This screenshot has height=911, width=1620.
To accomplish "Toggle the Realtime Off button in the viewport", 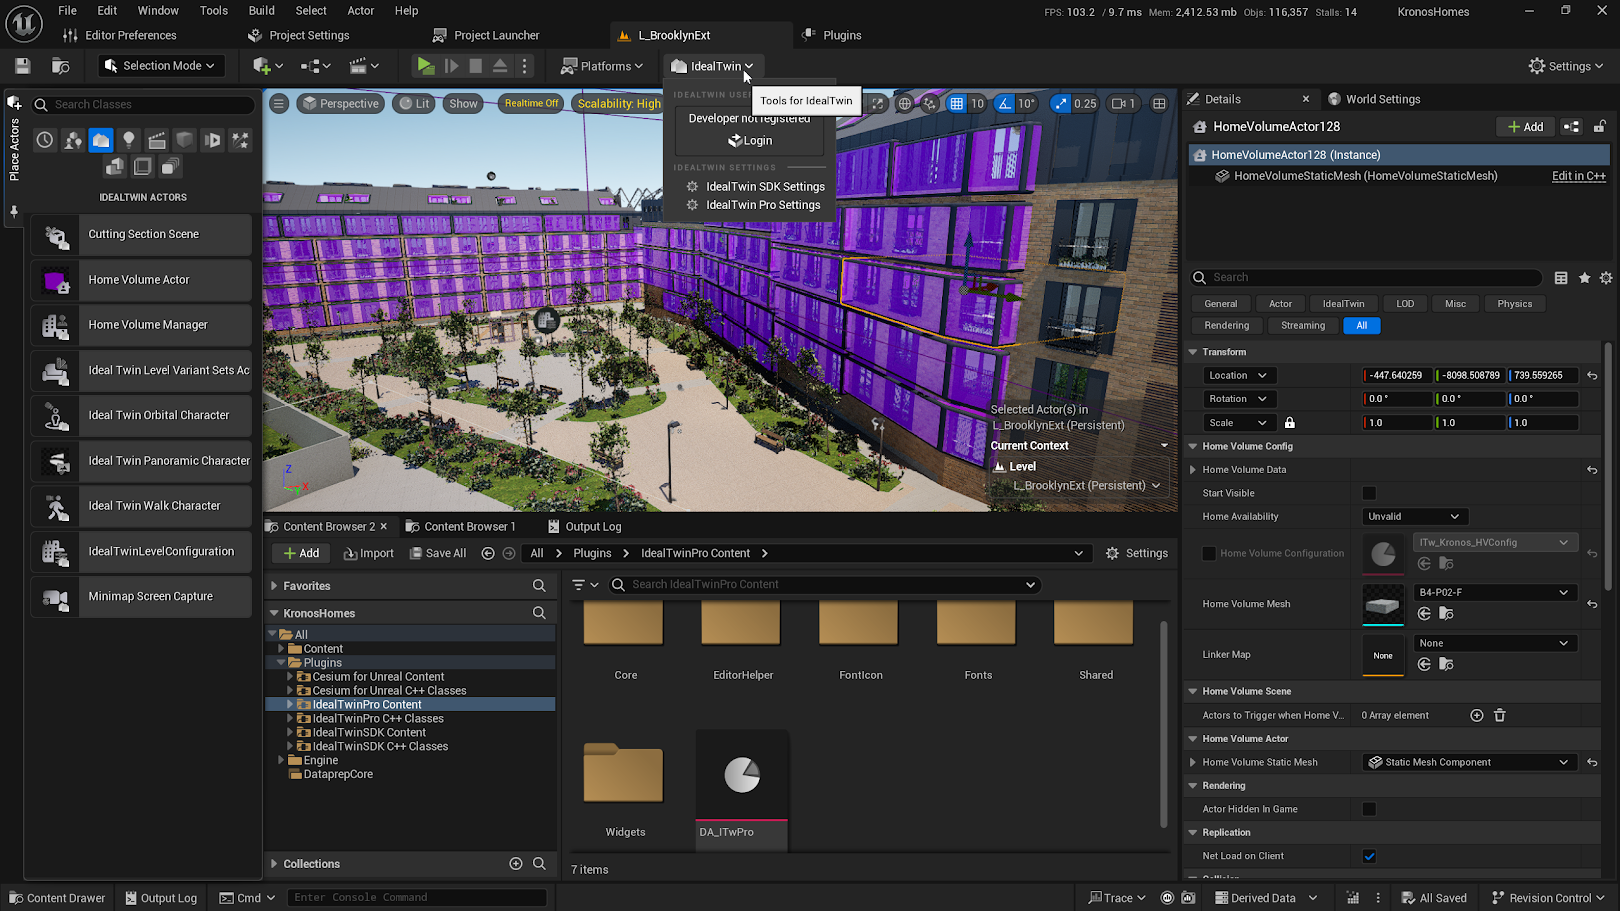I will 531,103.
